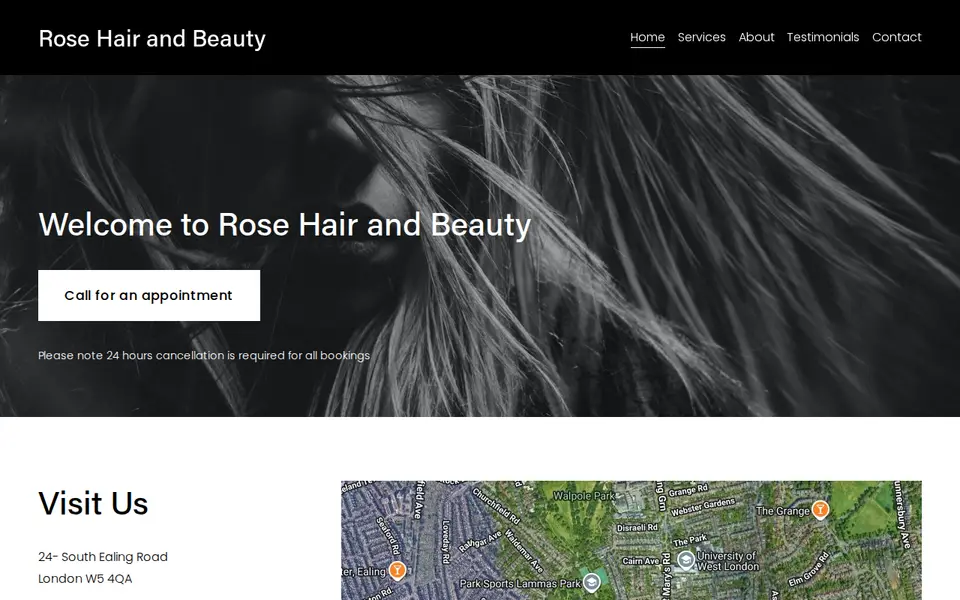The image size is (960, 600).
Task: Click the Loveday Rd map label
Action: pyautogui.click(x=446, y=542)
